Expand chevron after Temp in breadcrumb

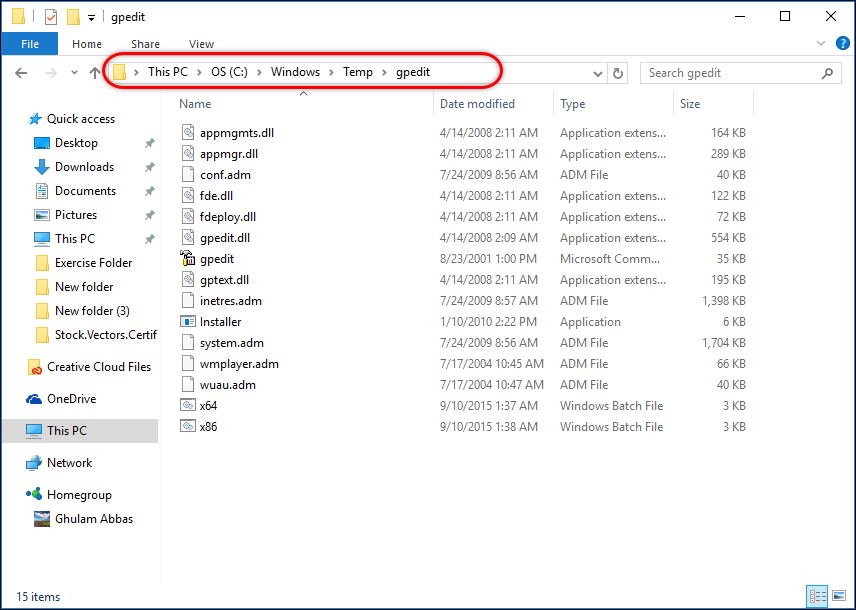click(385, 73)
